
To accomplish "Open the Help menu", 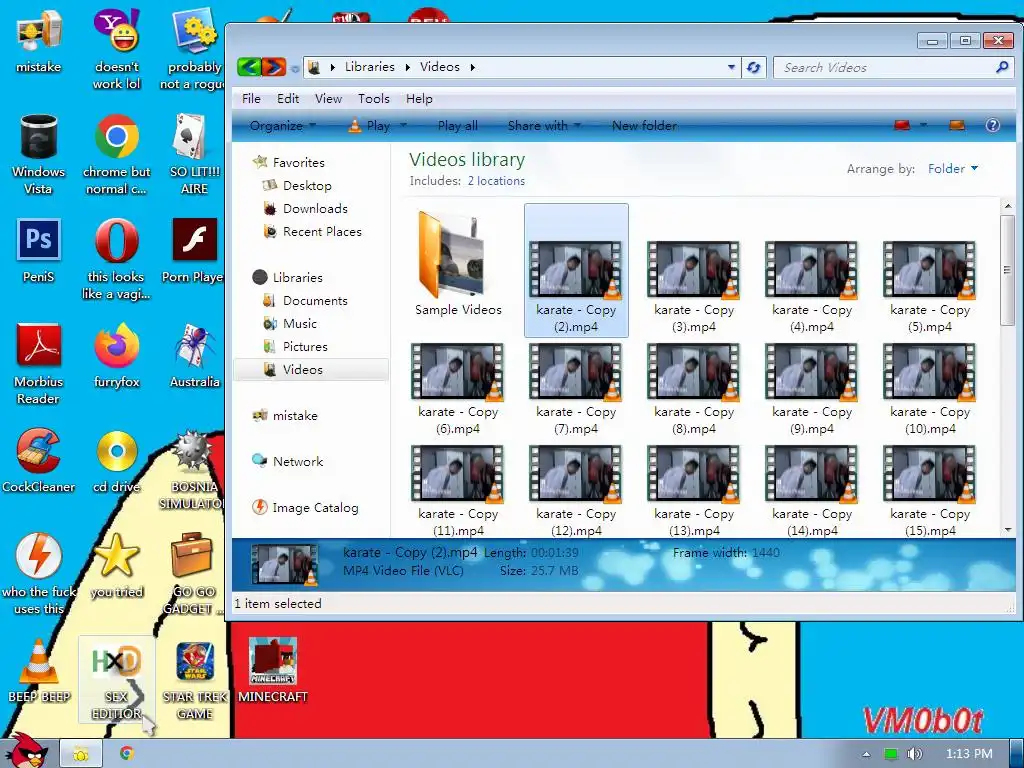I will pos(419,99).
